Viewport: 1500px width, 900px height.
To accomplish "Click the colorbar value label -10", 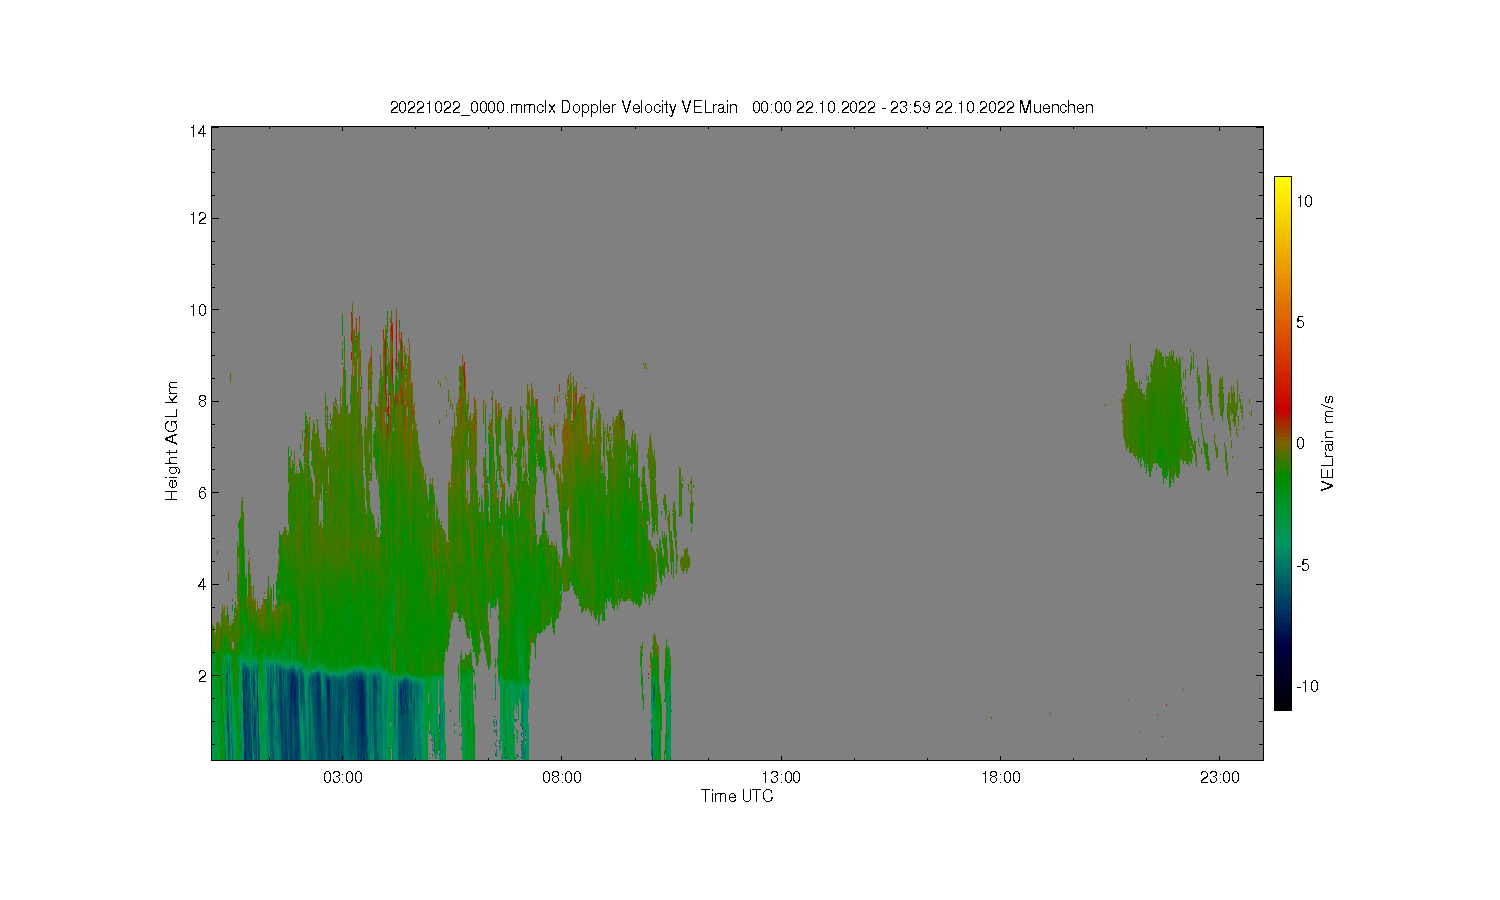I will (1307, 686).
